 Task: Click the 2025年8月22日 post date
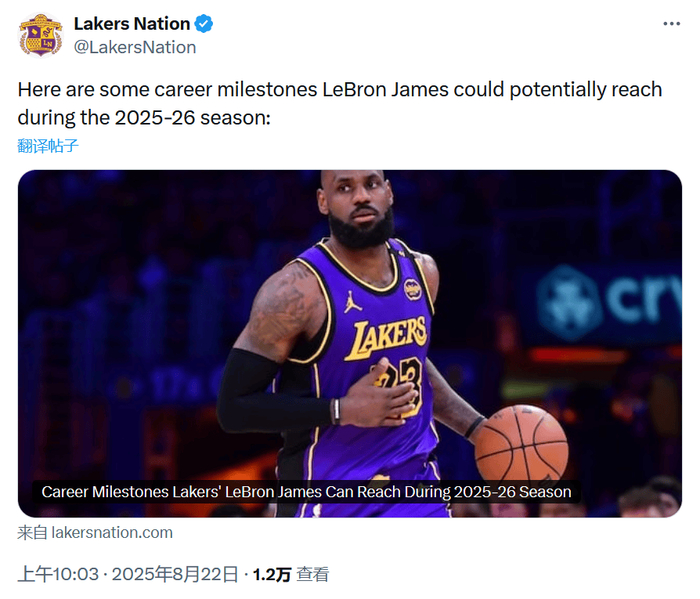pyautogui.click(x=175, y=574)
